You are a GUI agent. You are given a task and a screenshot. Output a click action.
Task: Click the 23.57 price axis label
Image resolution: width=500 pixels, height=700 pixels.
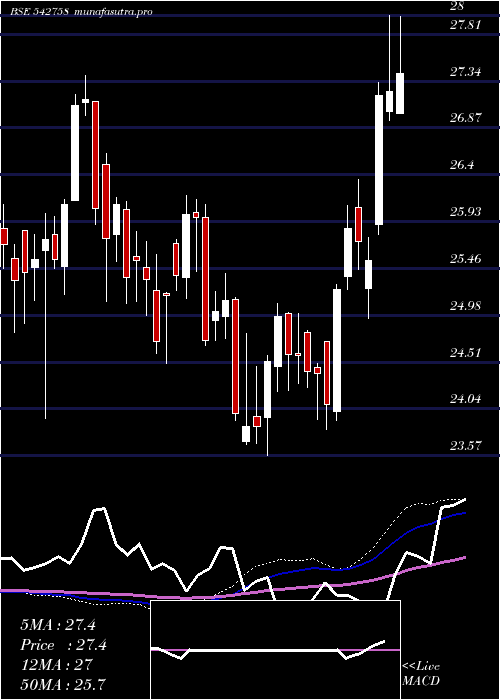(x=466, y=445)
